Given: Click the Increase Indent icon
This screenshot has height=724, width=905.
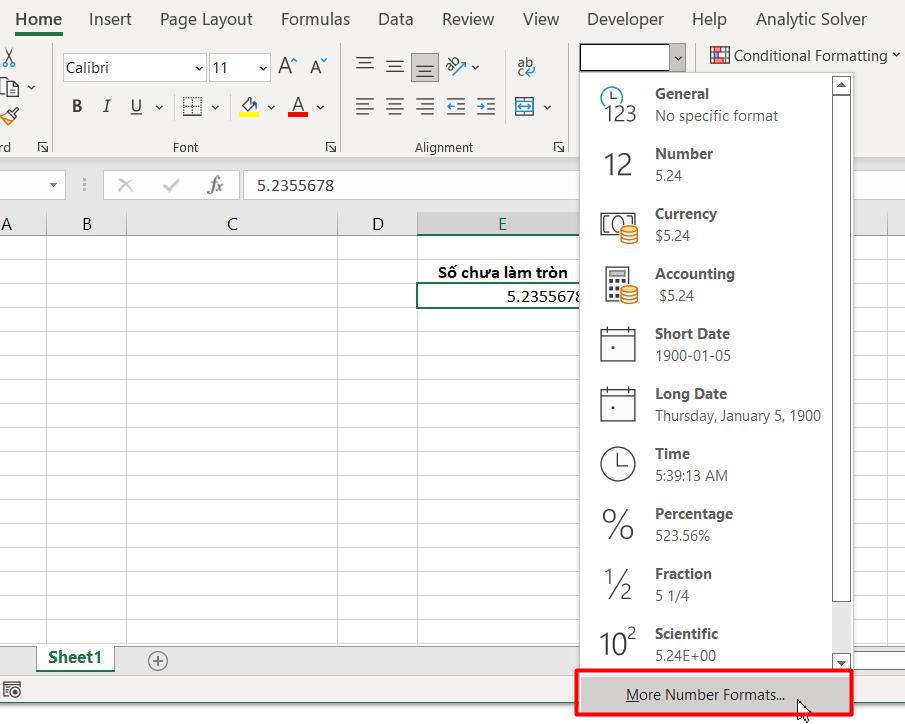Looking at the screenshot, I should coord(486,106).
